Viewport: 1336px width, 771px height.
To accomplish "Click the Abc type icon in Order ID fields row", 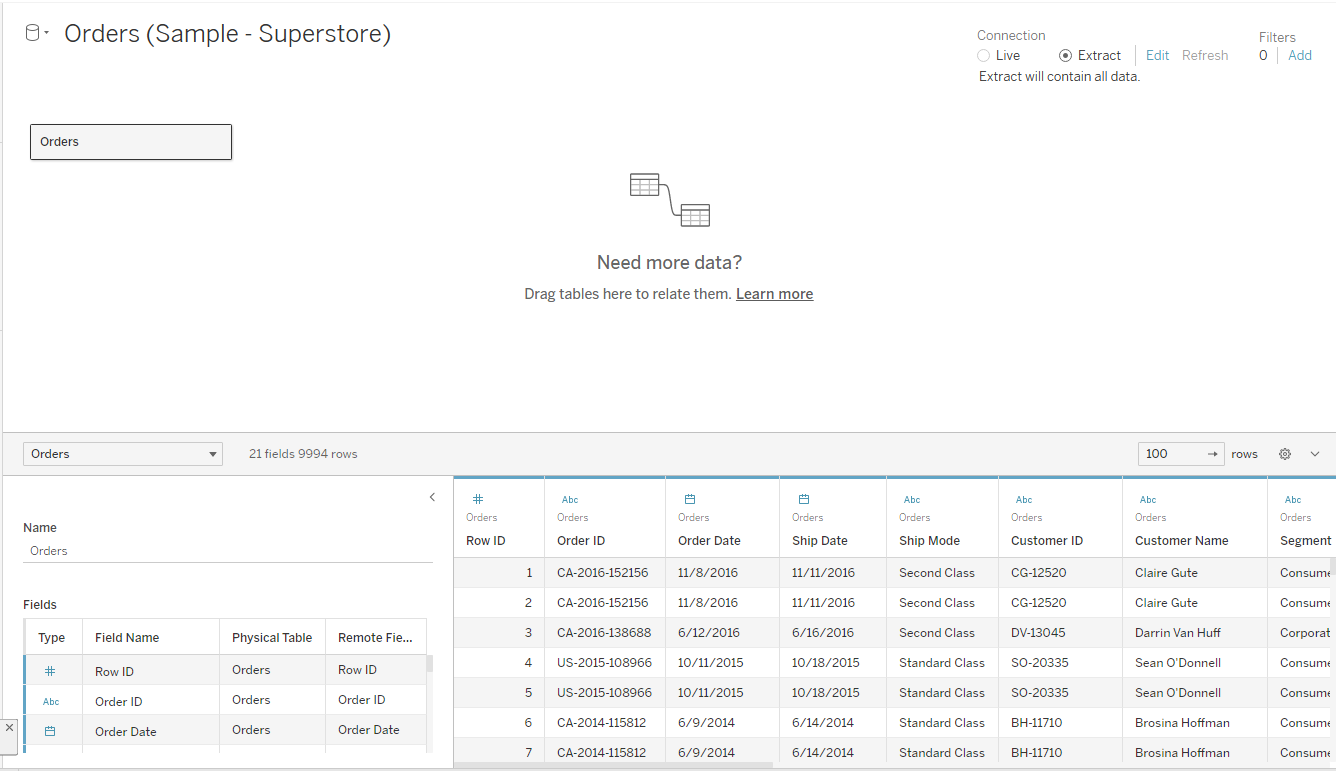I will click(x=51, y=702).
